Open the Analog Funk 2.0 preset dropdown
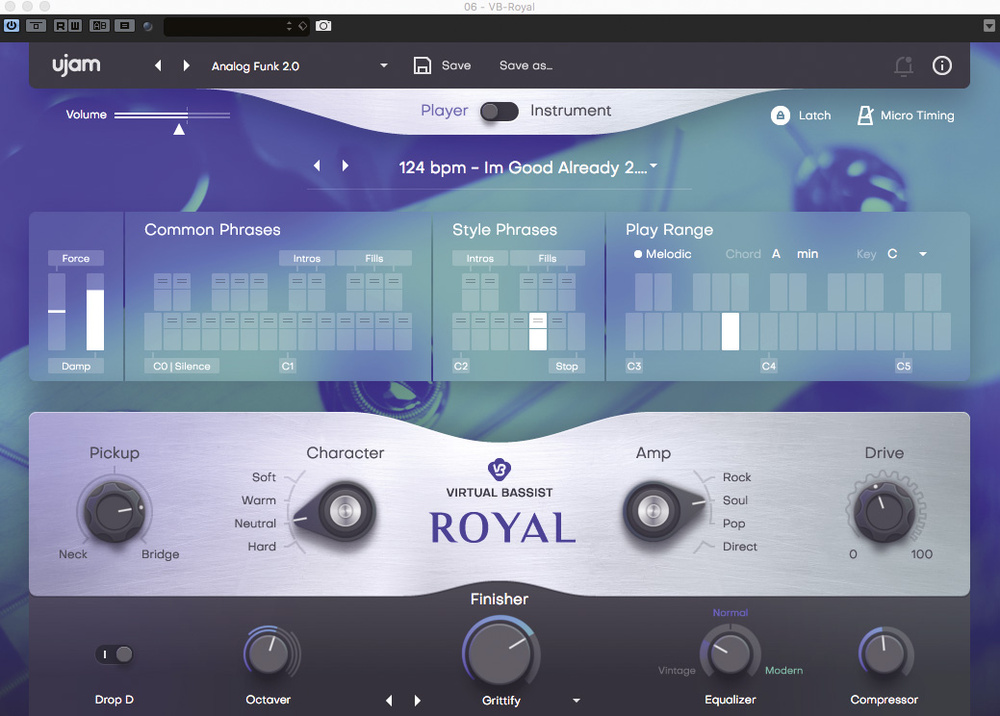This screenshot has height=716, width=1000. pos(384,65)
